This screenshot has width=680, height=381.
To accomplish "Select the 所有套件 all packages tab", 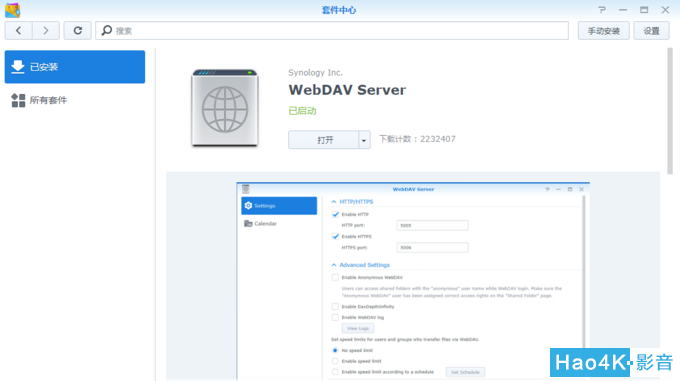I will click(x=75, y=100).
